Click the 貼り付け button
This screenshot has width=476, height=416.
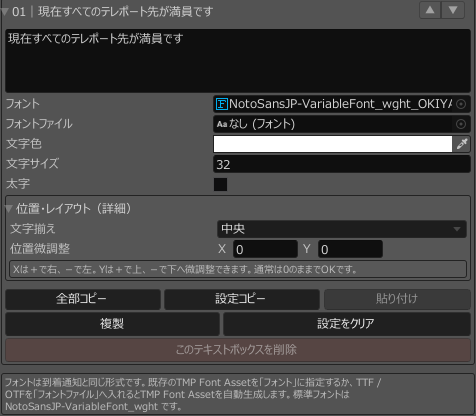(397, 299)
